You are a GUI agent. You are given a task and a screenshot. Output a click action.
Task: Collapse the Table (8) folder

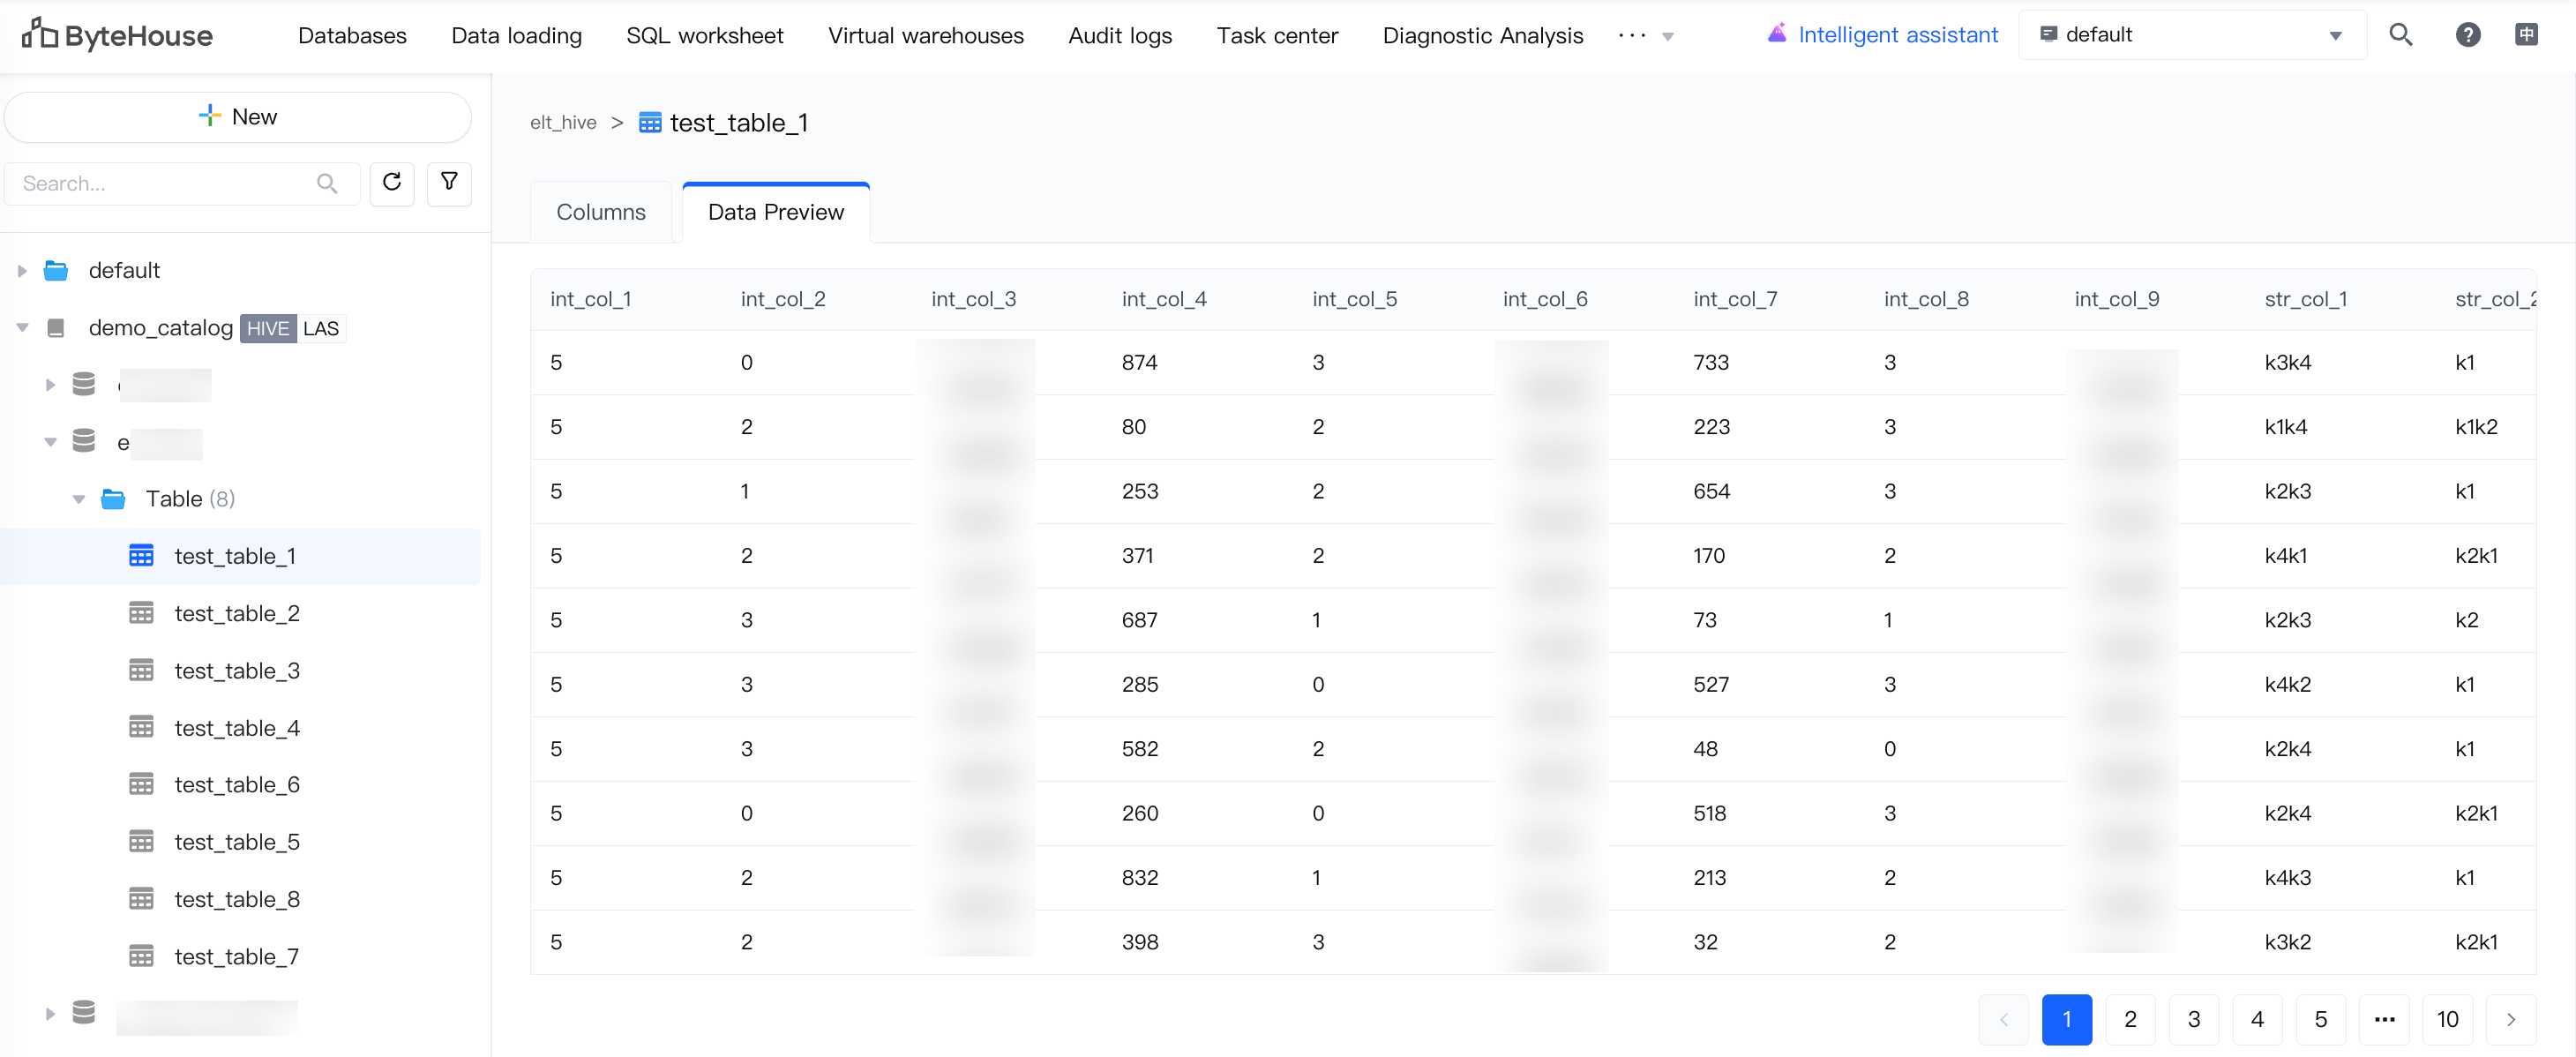coord(79,499)
